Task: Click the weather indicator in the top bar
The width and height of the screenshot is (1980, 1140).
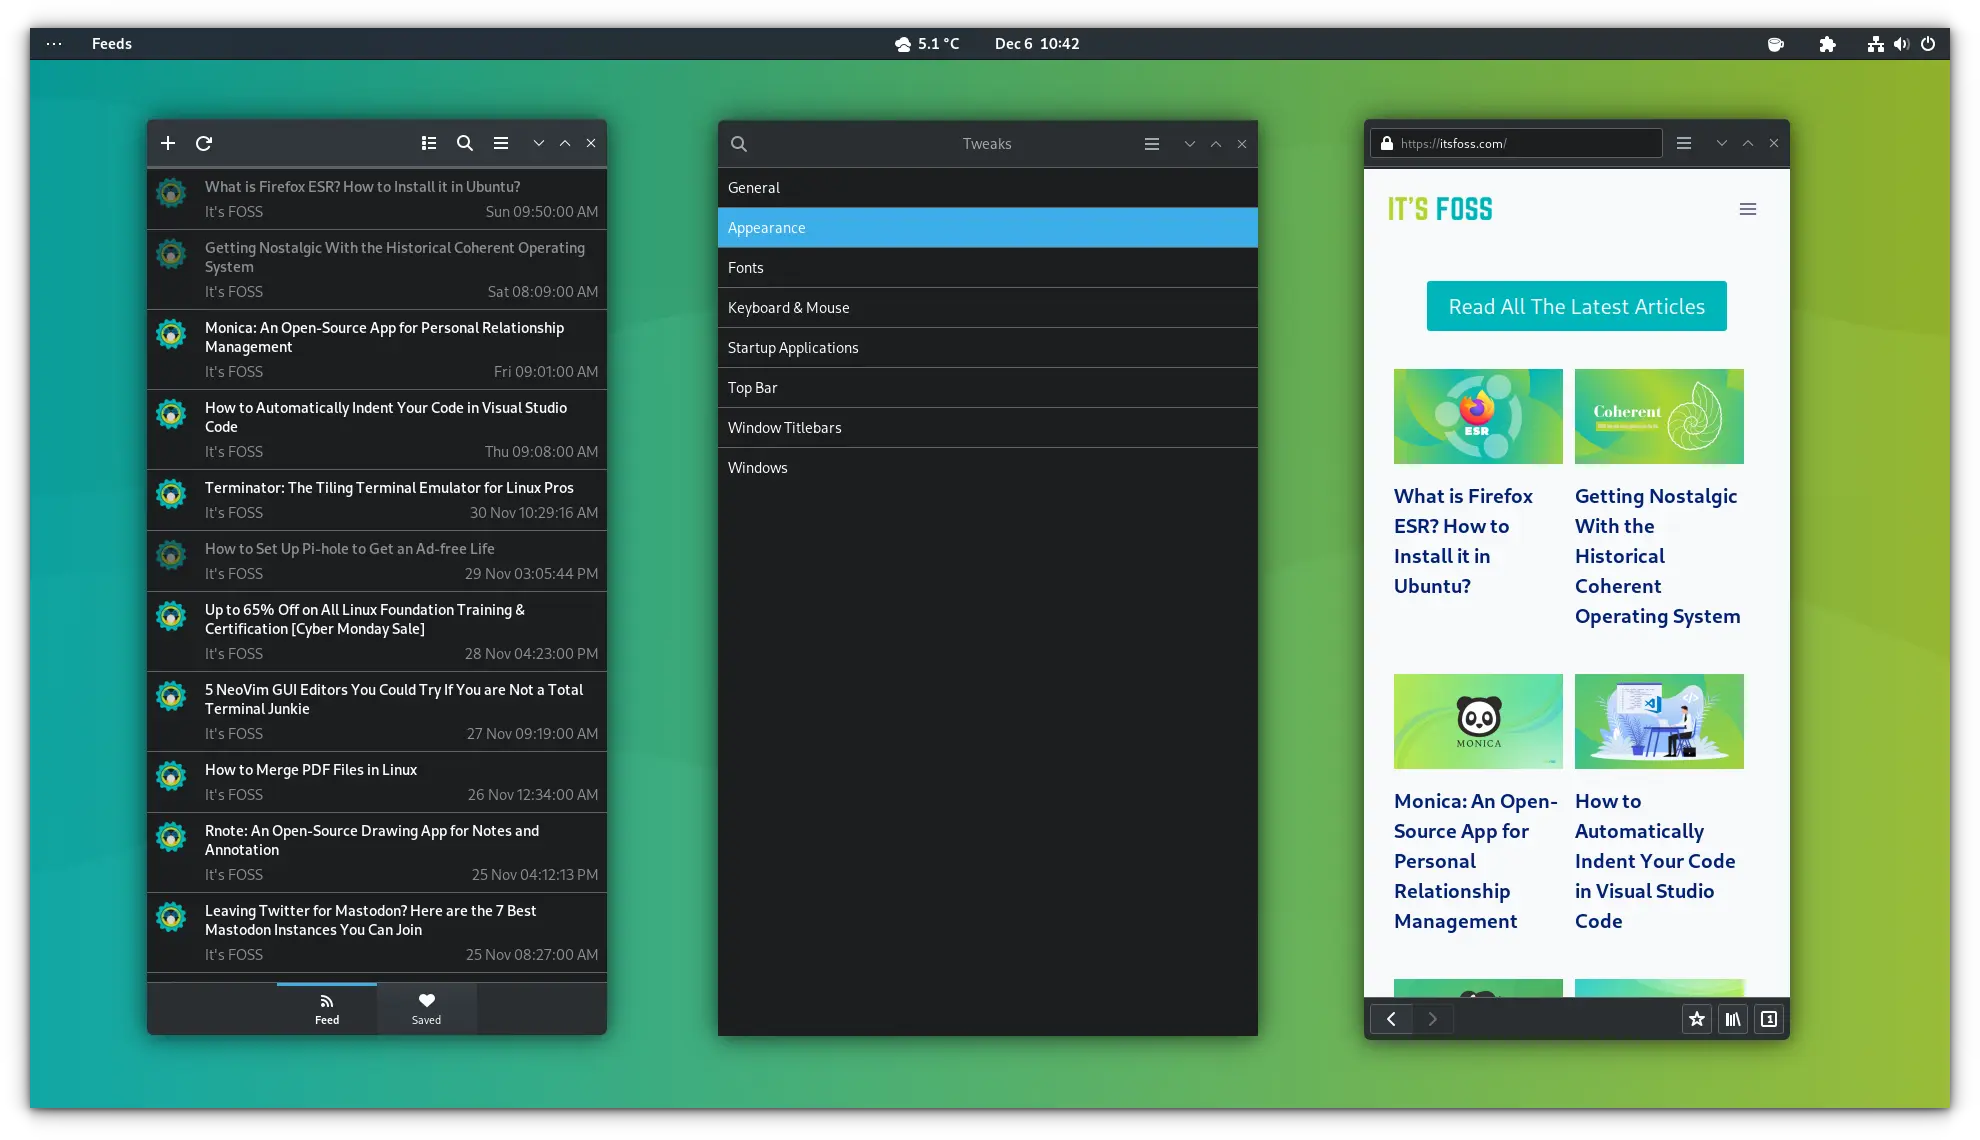Action: tap(927, 44)
